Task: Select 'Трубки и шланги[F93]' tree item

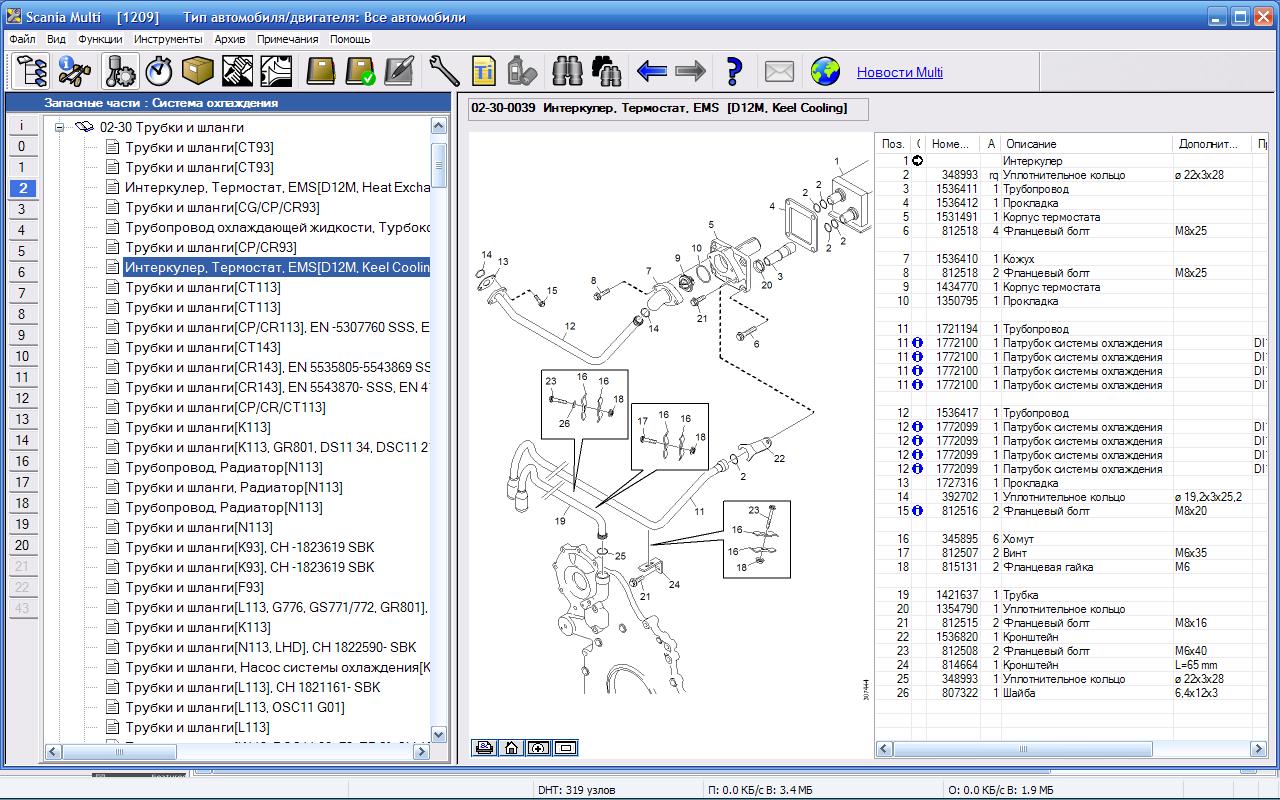Action: pyautogui.click(x=195, y=587)
